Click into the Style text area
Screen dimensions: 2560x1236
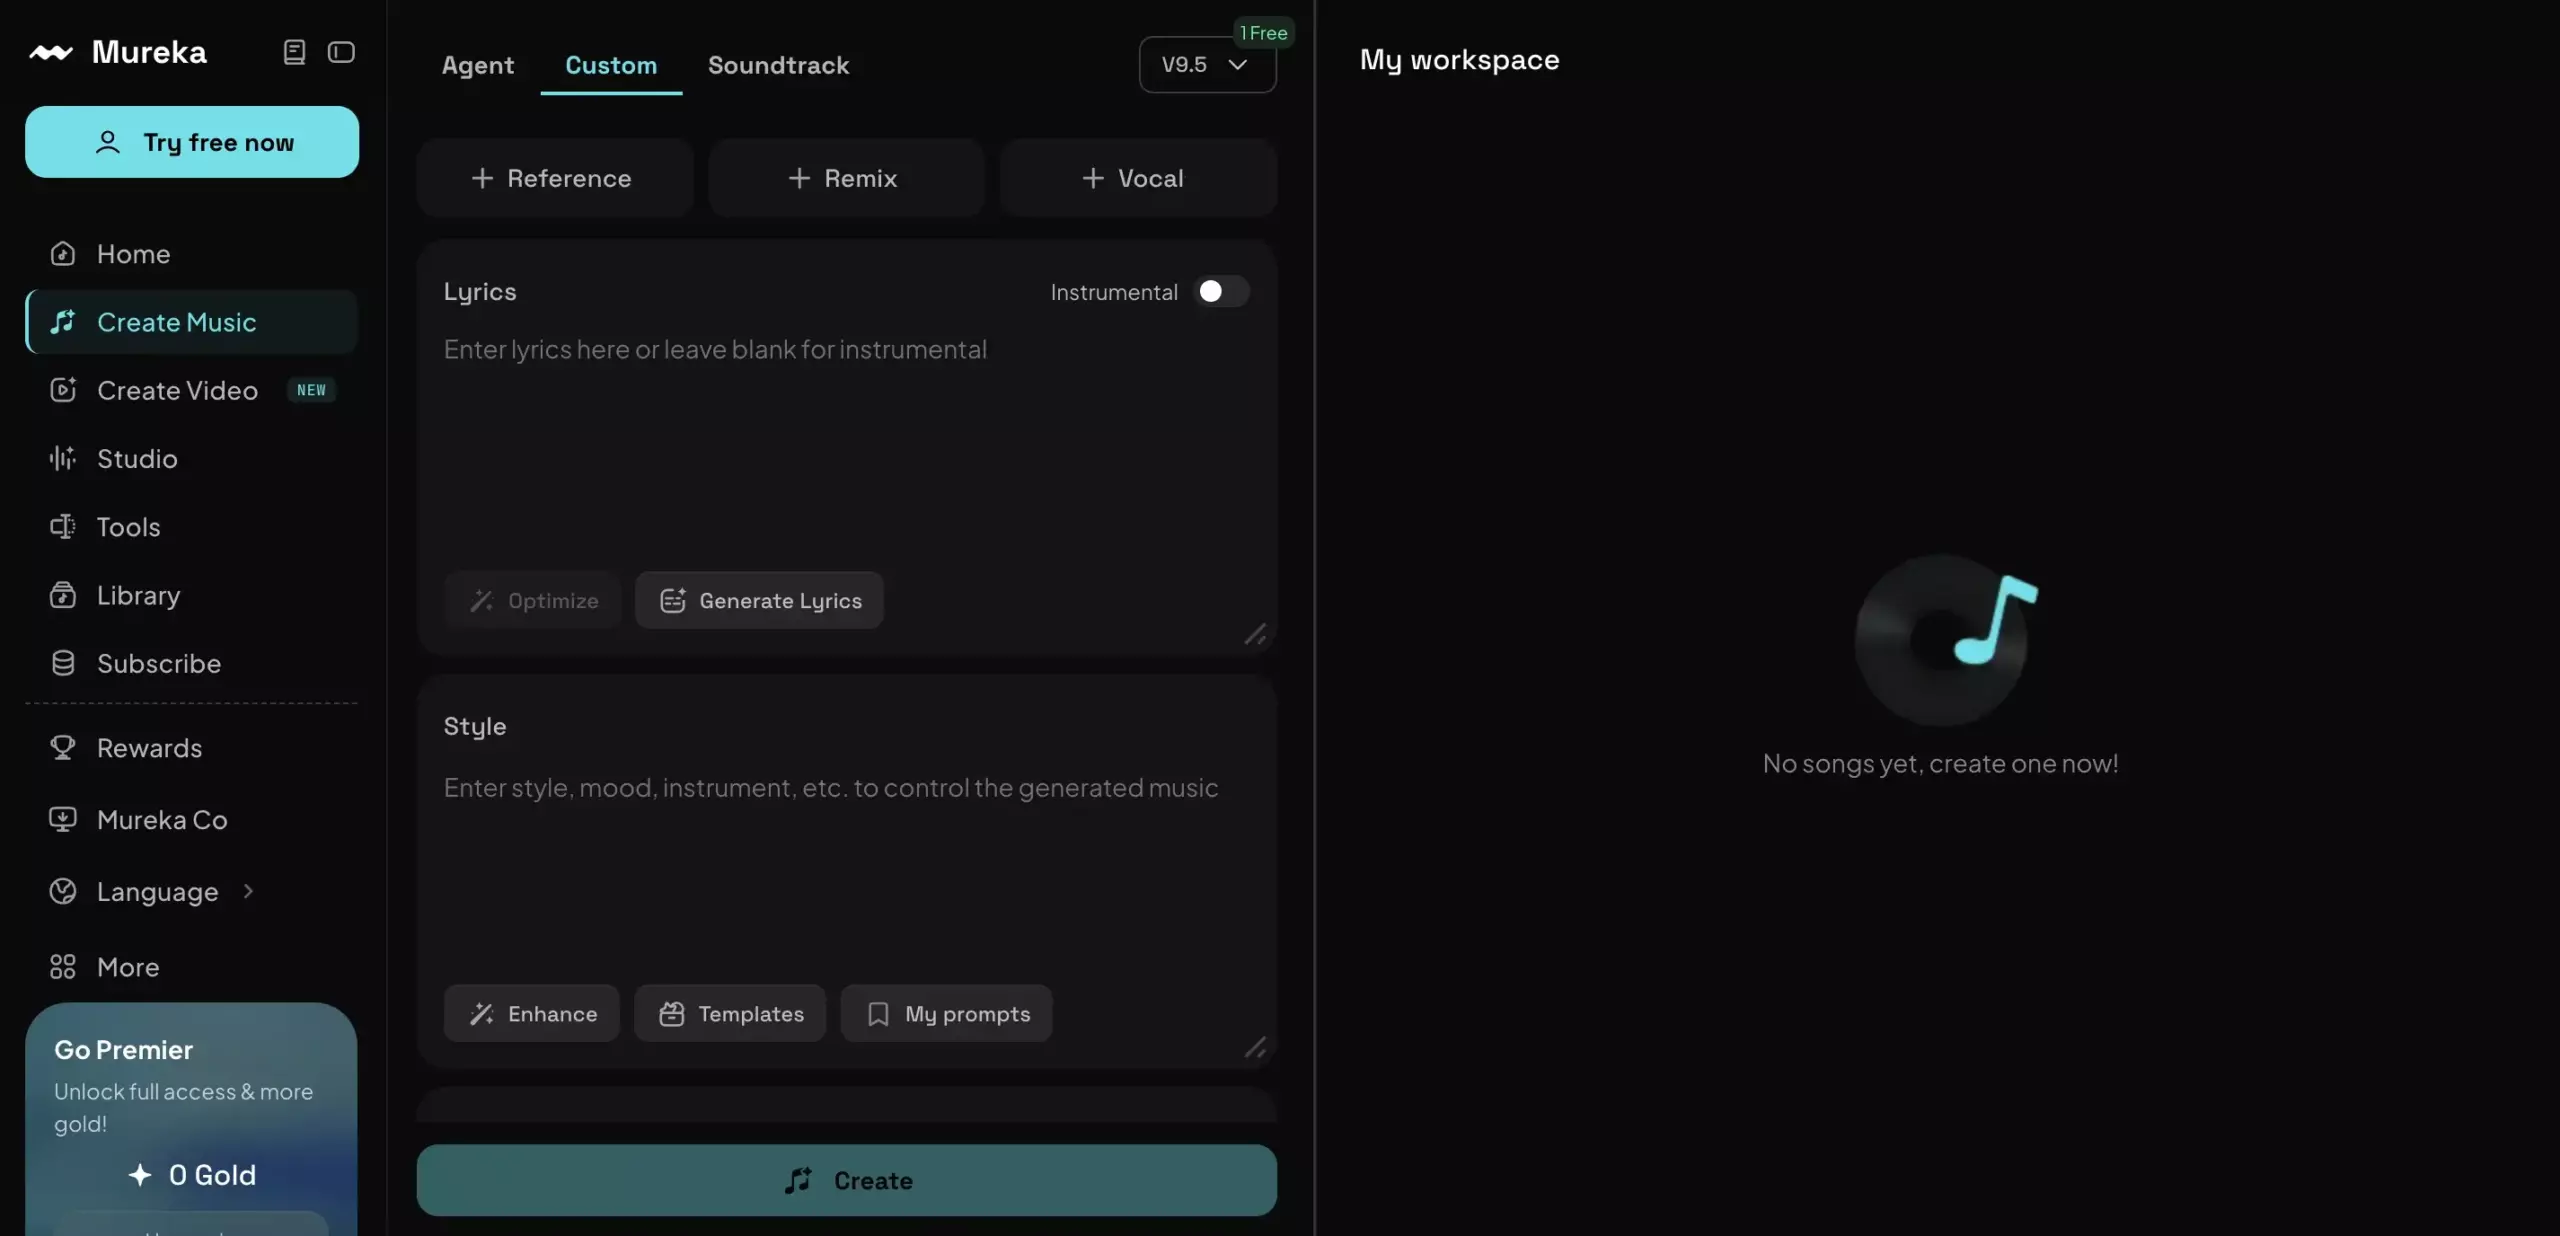click(846, 870)
